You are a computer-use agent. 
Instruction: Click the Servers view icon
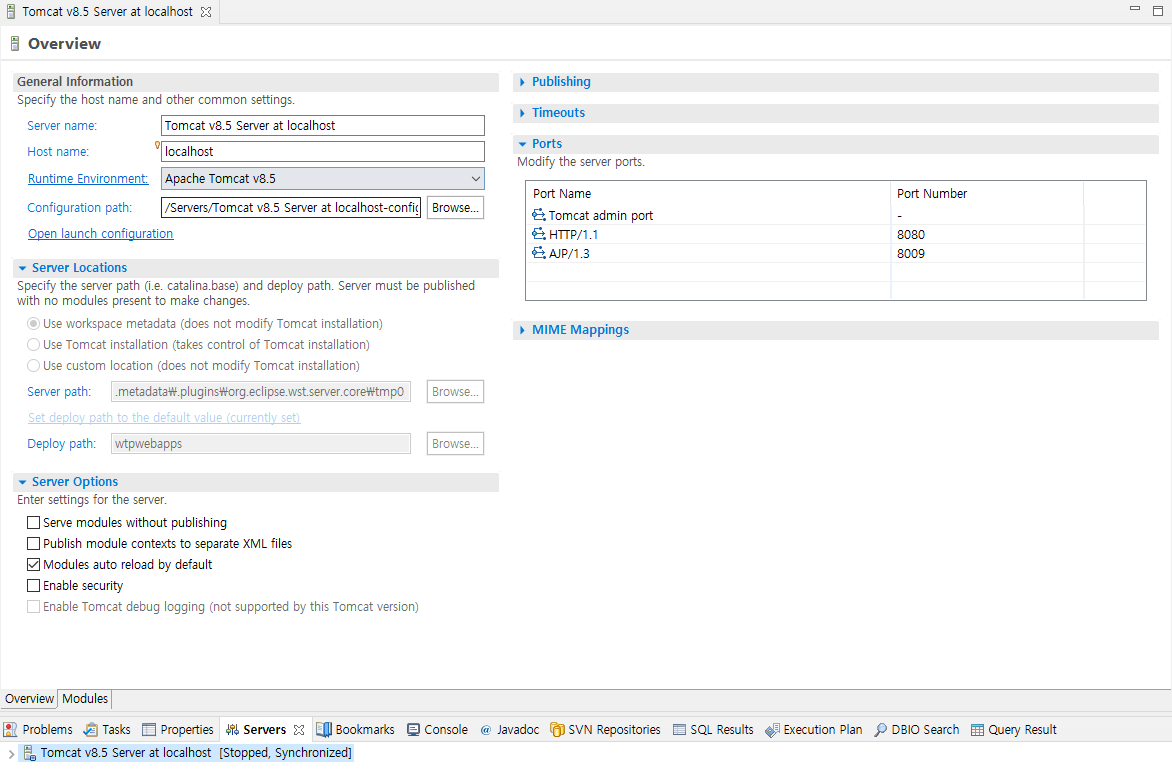pos(232,730)
